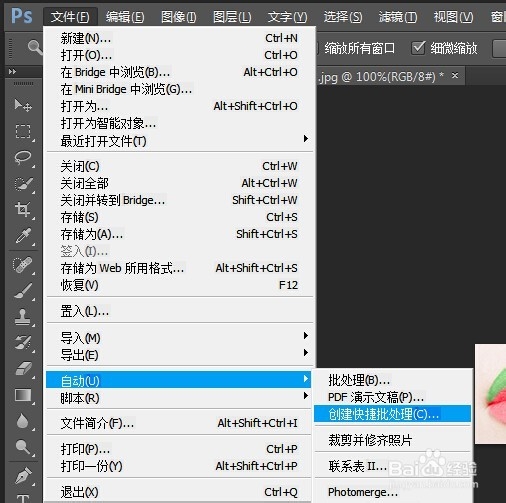The image size is (506, 503).
Task: Select the Rectangular Marquee tool
Action: pyautogui.click(x=23, y=131)
